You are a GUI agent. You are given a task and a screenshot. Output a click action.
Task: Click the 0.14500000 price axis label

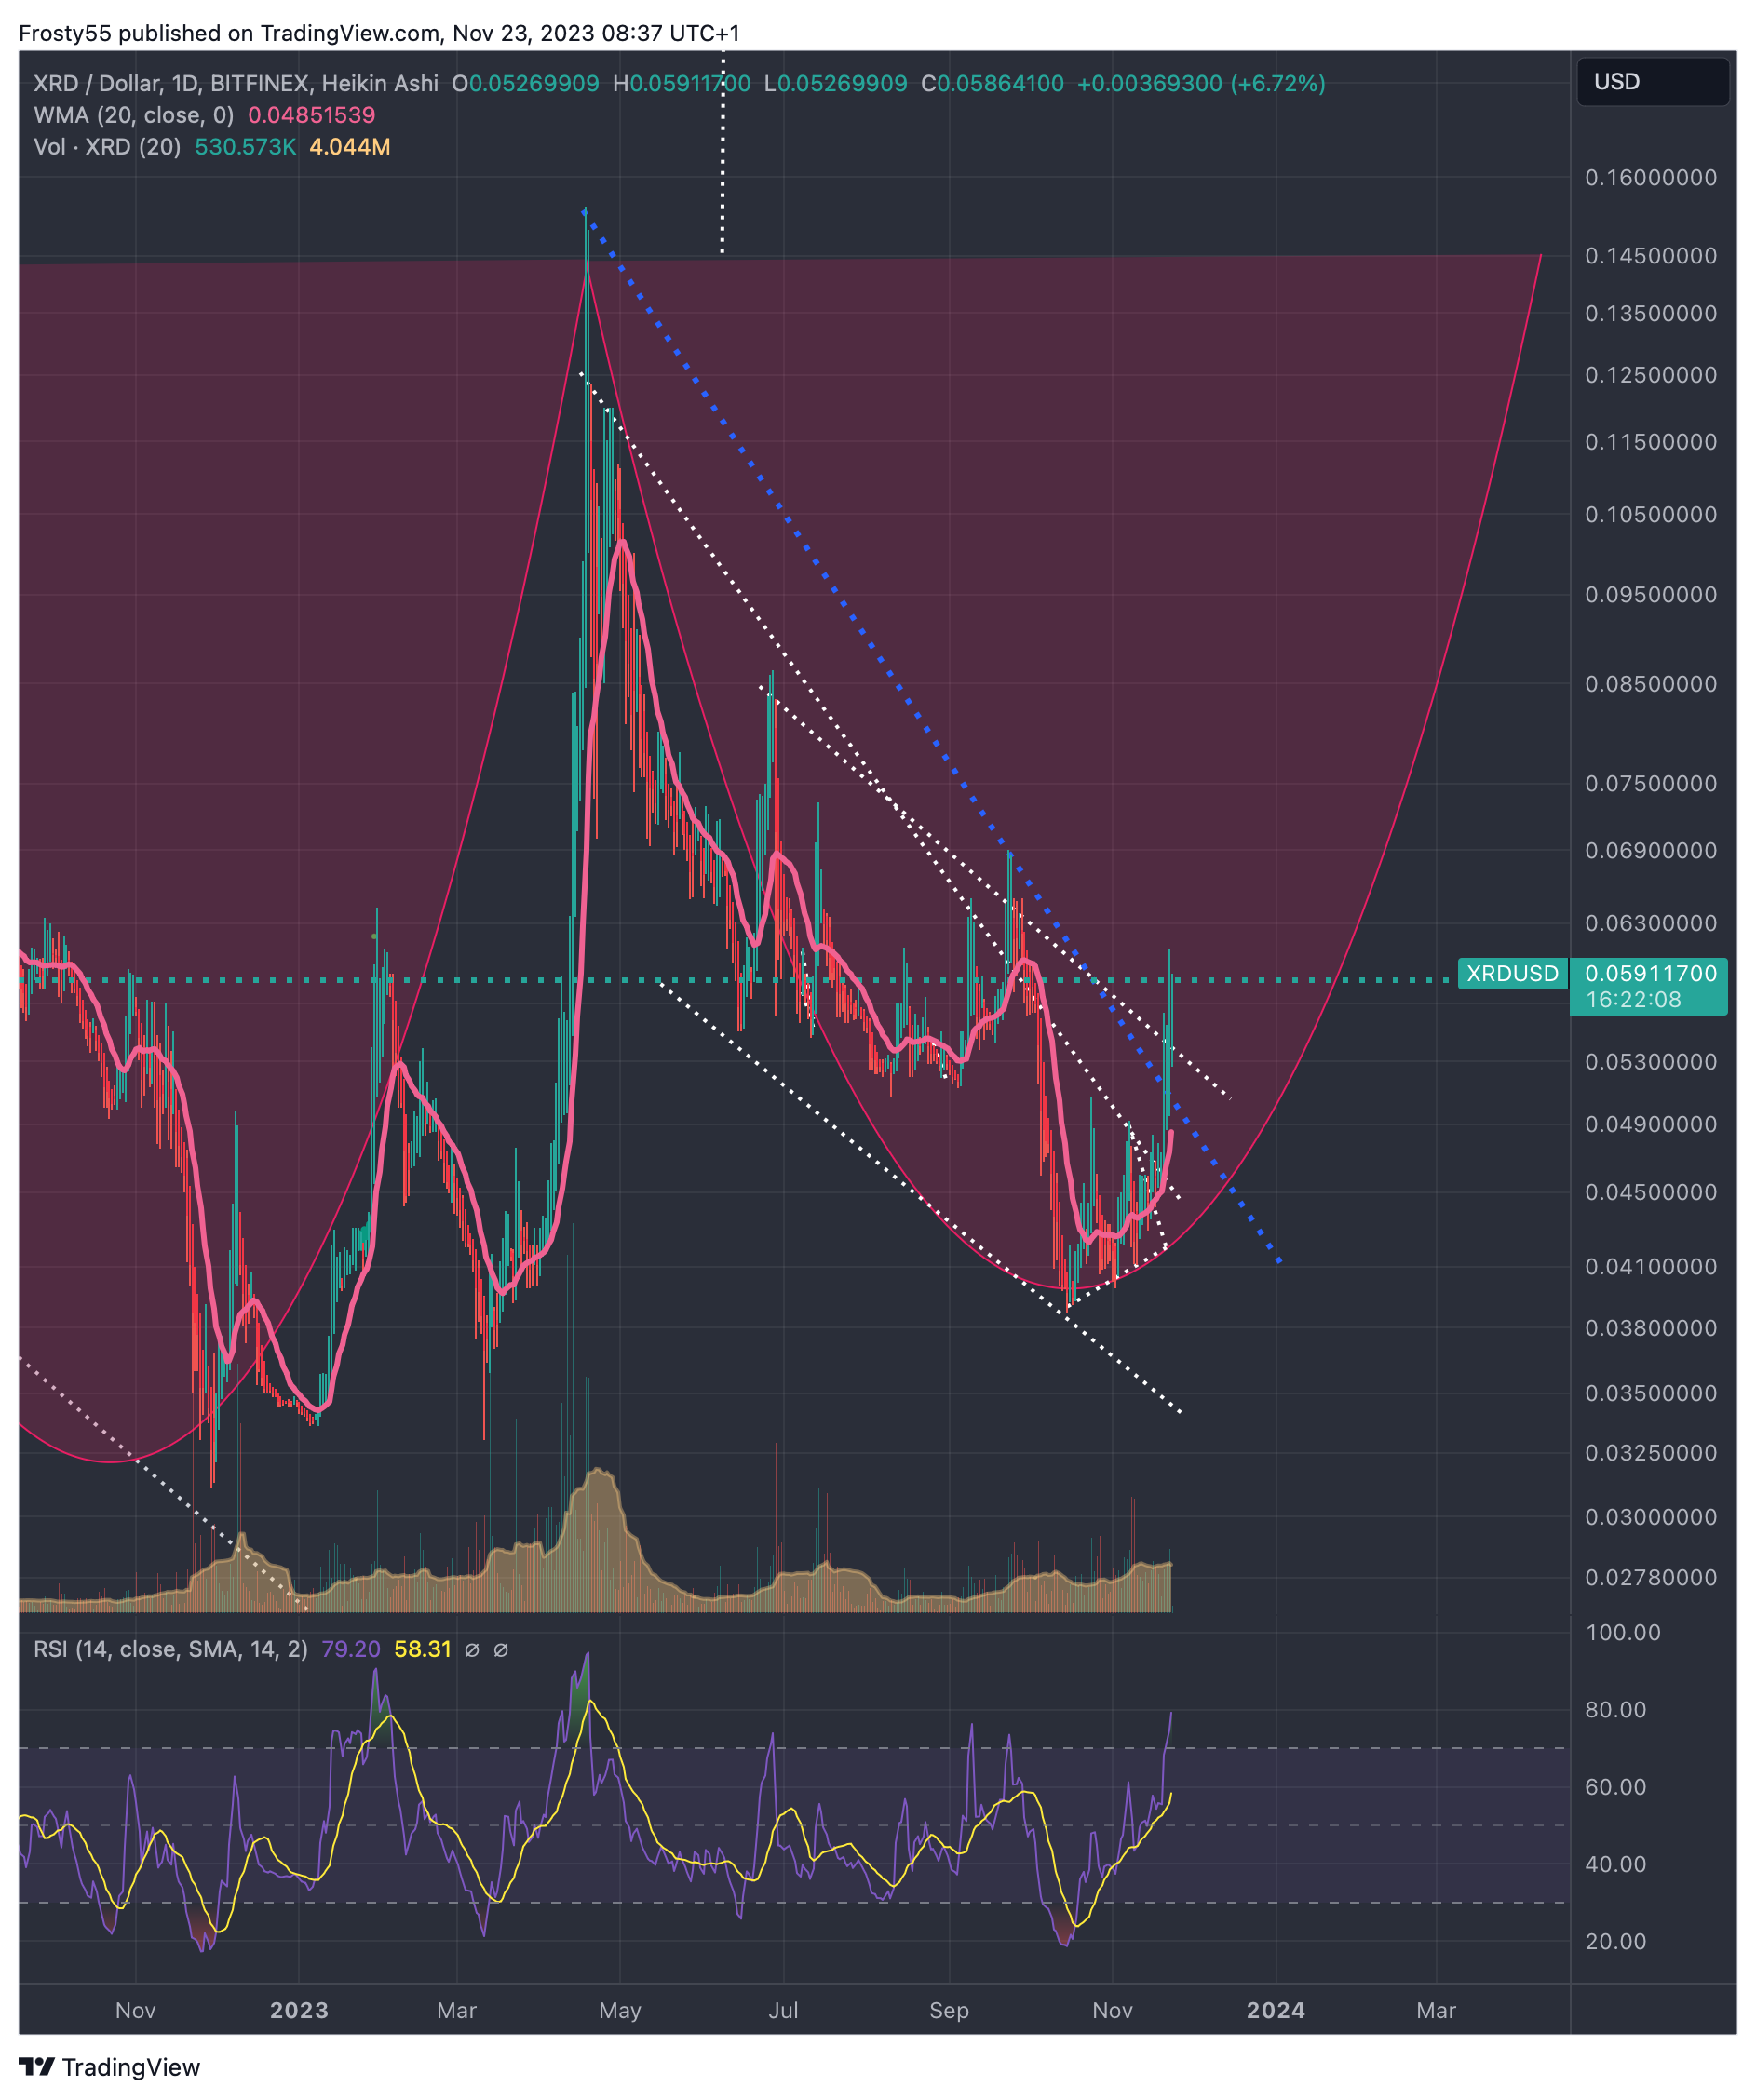[x=1651, y=256]
